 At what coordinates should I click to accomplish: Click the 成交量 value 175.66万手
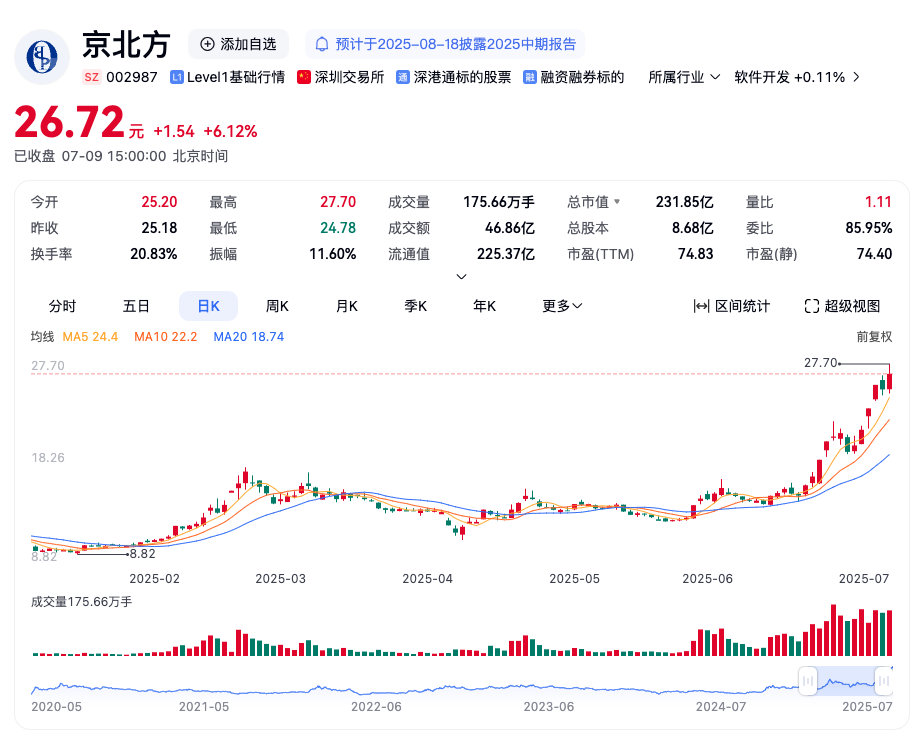499,202
